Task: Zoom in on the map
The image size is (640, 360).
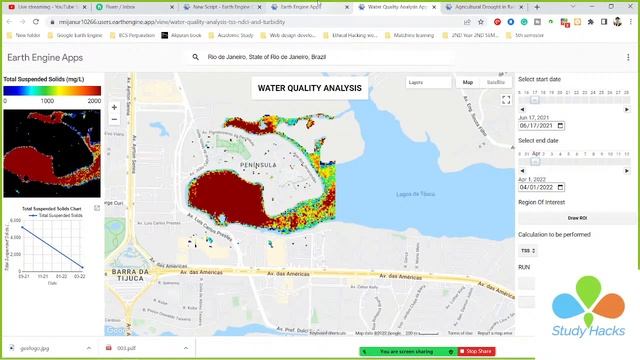Action: pos(114,107)
